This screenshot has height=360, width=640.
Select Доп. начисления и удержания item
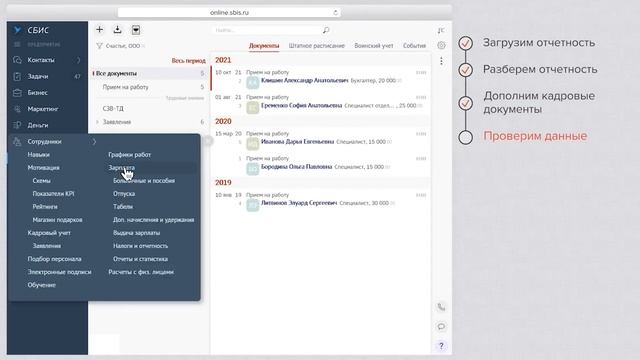pos(153,220)
